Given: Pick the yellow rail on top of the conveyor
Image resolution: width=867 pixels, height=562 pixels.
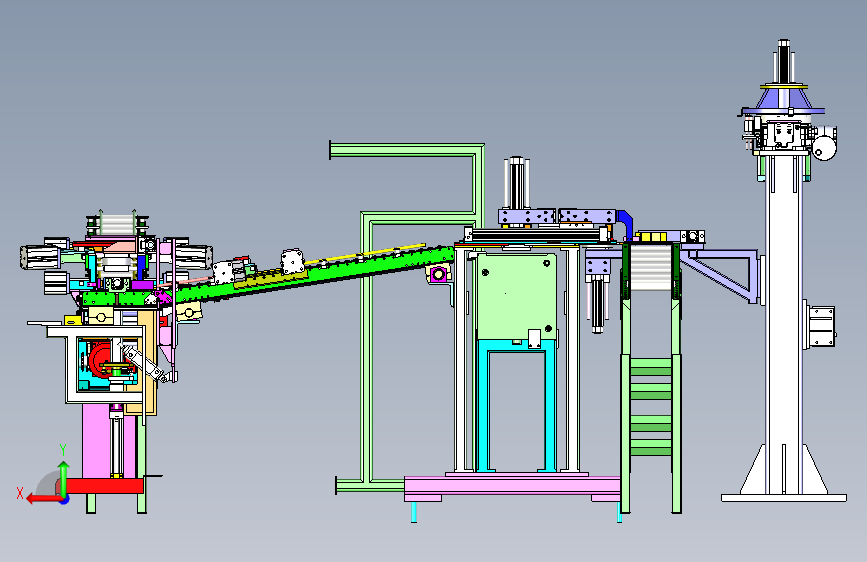Looking at the screenshot, I should tap(365, 253).
